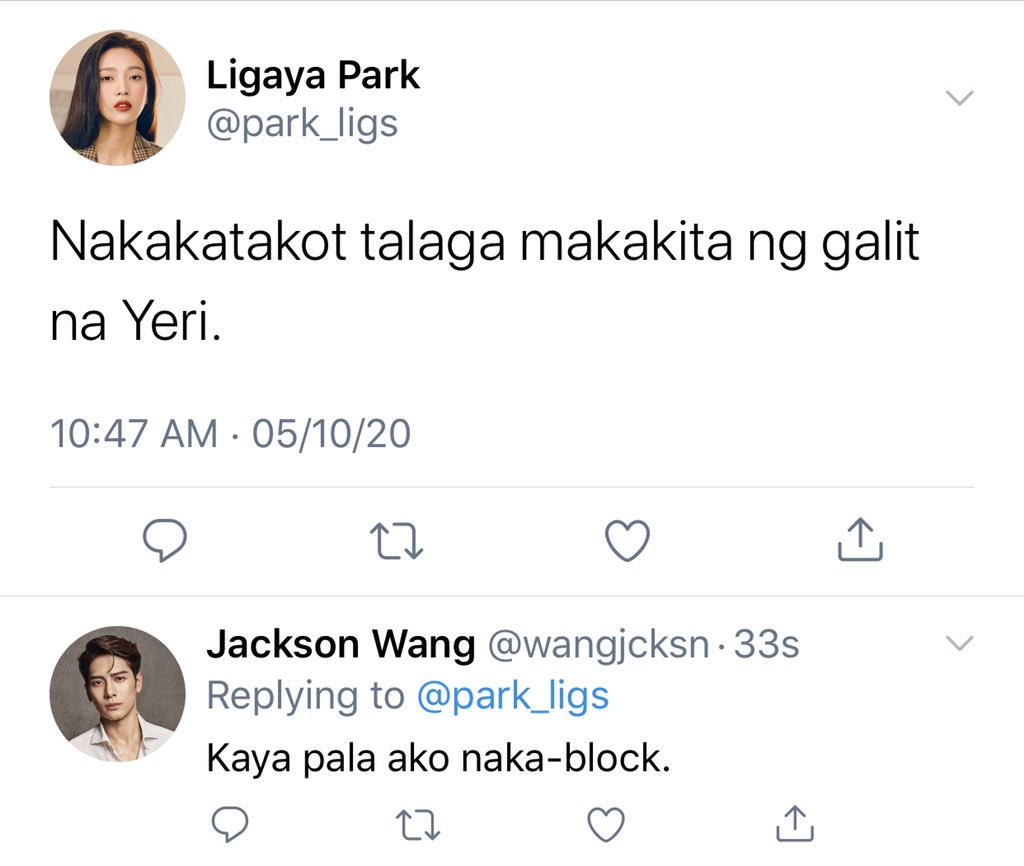
Task: Open the reply text 'Kaya pala ako naka-block.'
Action: pyautogui.click(x=439, y=759)
